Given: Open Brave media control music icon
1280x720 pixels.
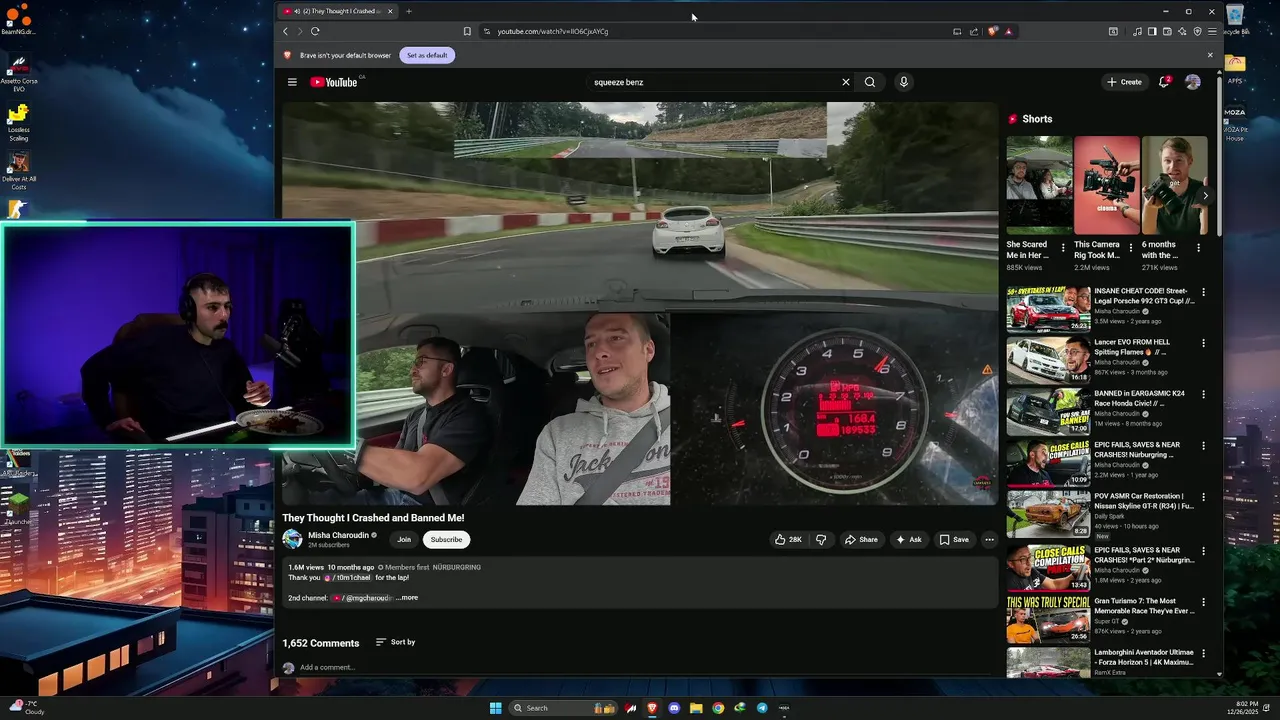Looking at the screenshot, I should pos(1137,31).
